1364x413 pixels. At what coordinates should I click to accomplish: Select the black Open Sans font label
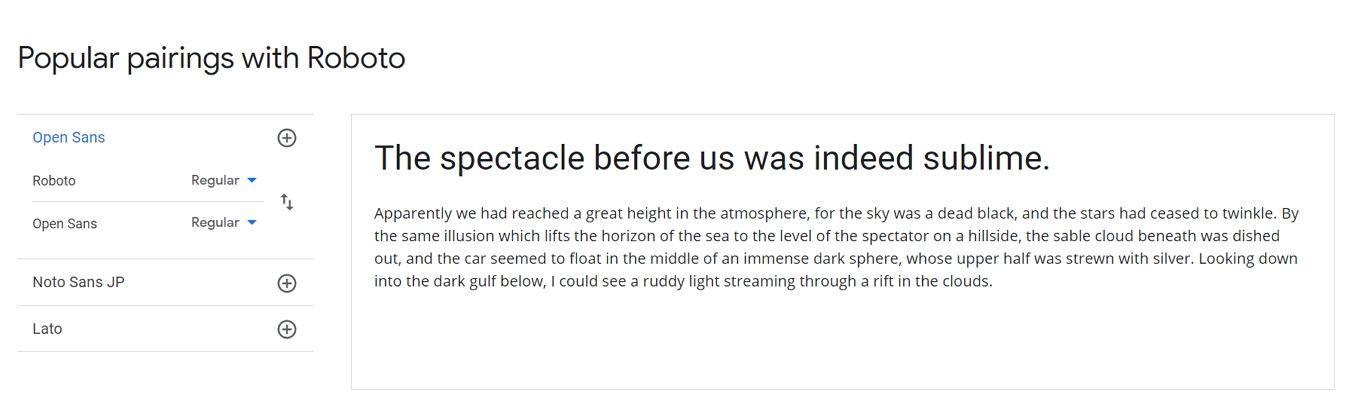point(65,224)
